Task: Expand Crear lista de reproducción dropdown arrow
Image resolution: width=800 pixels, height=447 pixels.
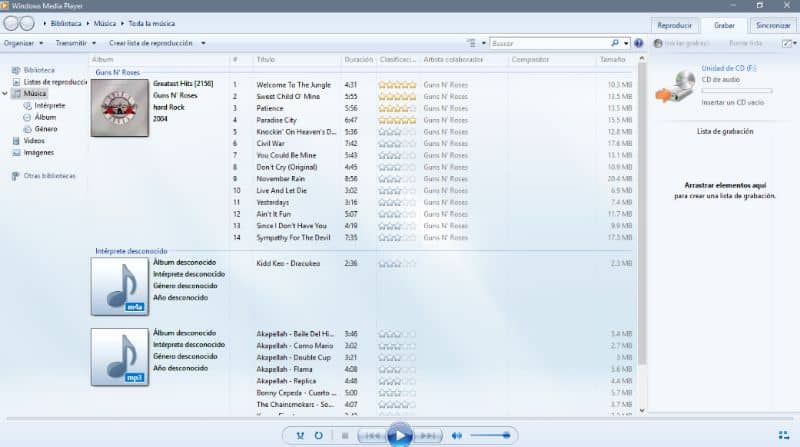Action: tap(203, 43)
